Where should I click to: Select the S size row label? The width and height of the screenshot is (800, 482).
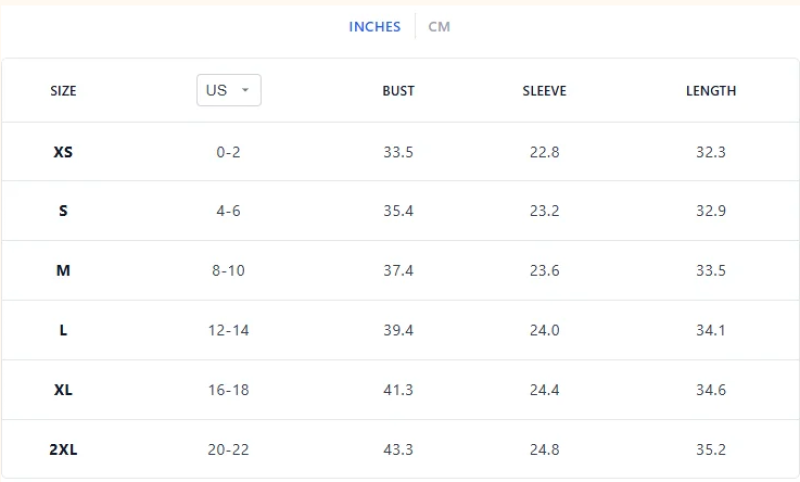click(x=63, y=211)
